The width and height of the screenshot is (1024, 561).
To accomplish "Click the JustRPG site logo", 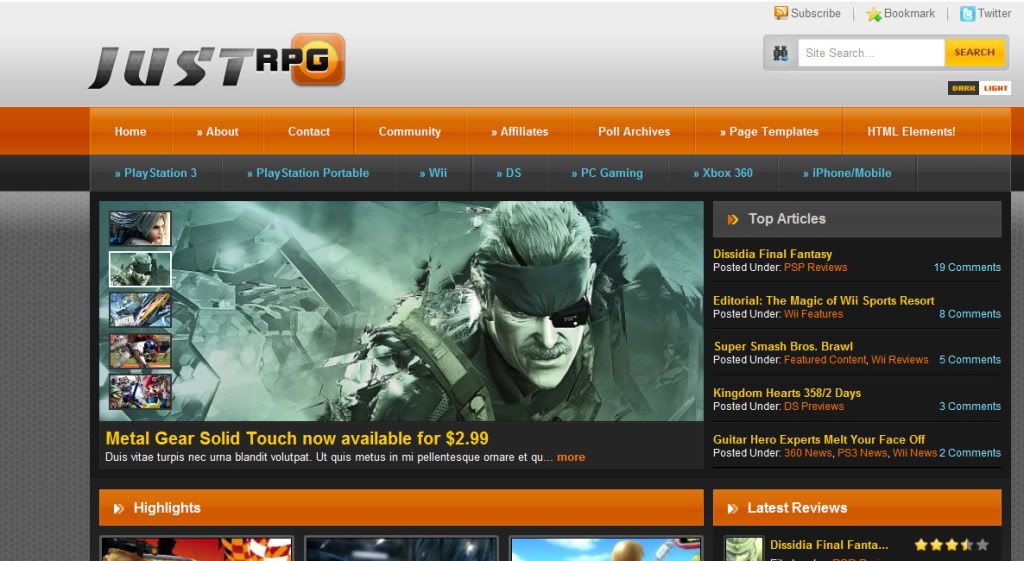I will (217, 61).
